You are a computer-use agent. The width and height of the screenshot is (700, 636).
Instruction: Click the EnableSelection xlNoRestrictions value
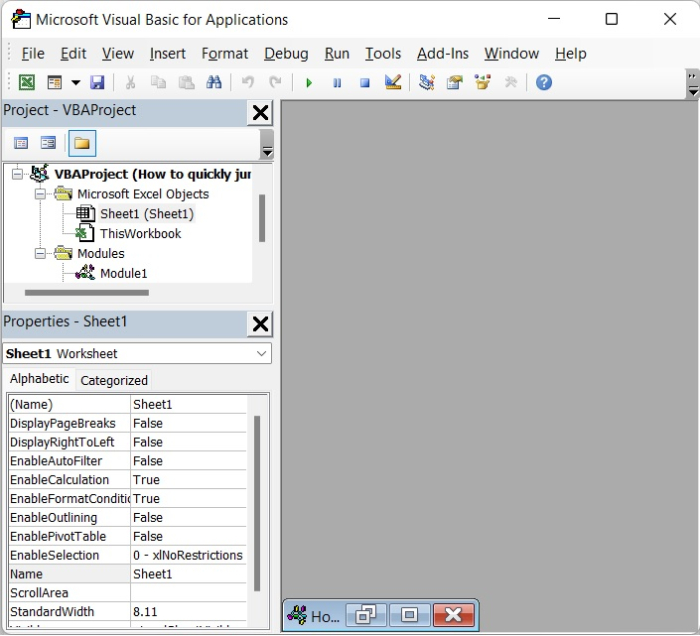pyautogui.click(x=188, y=555)
